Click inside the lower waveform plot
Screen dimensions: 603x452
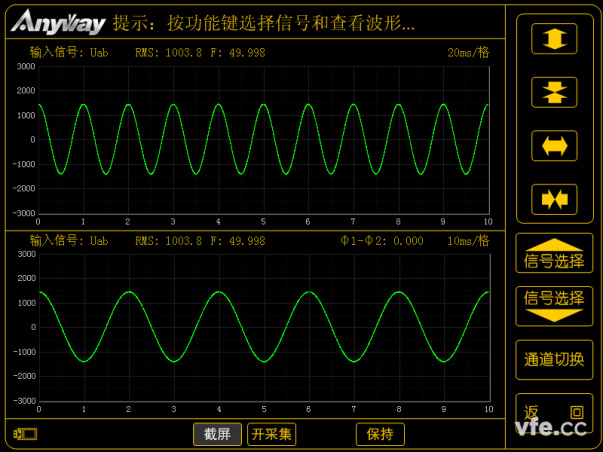263,326
